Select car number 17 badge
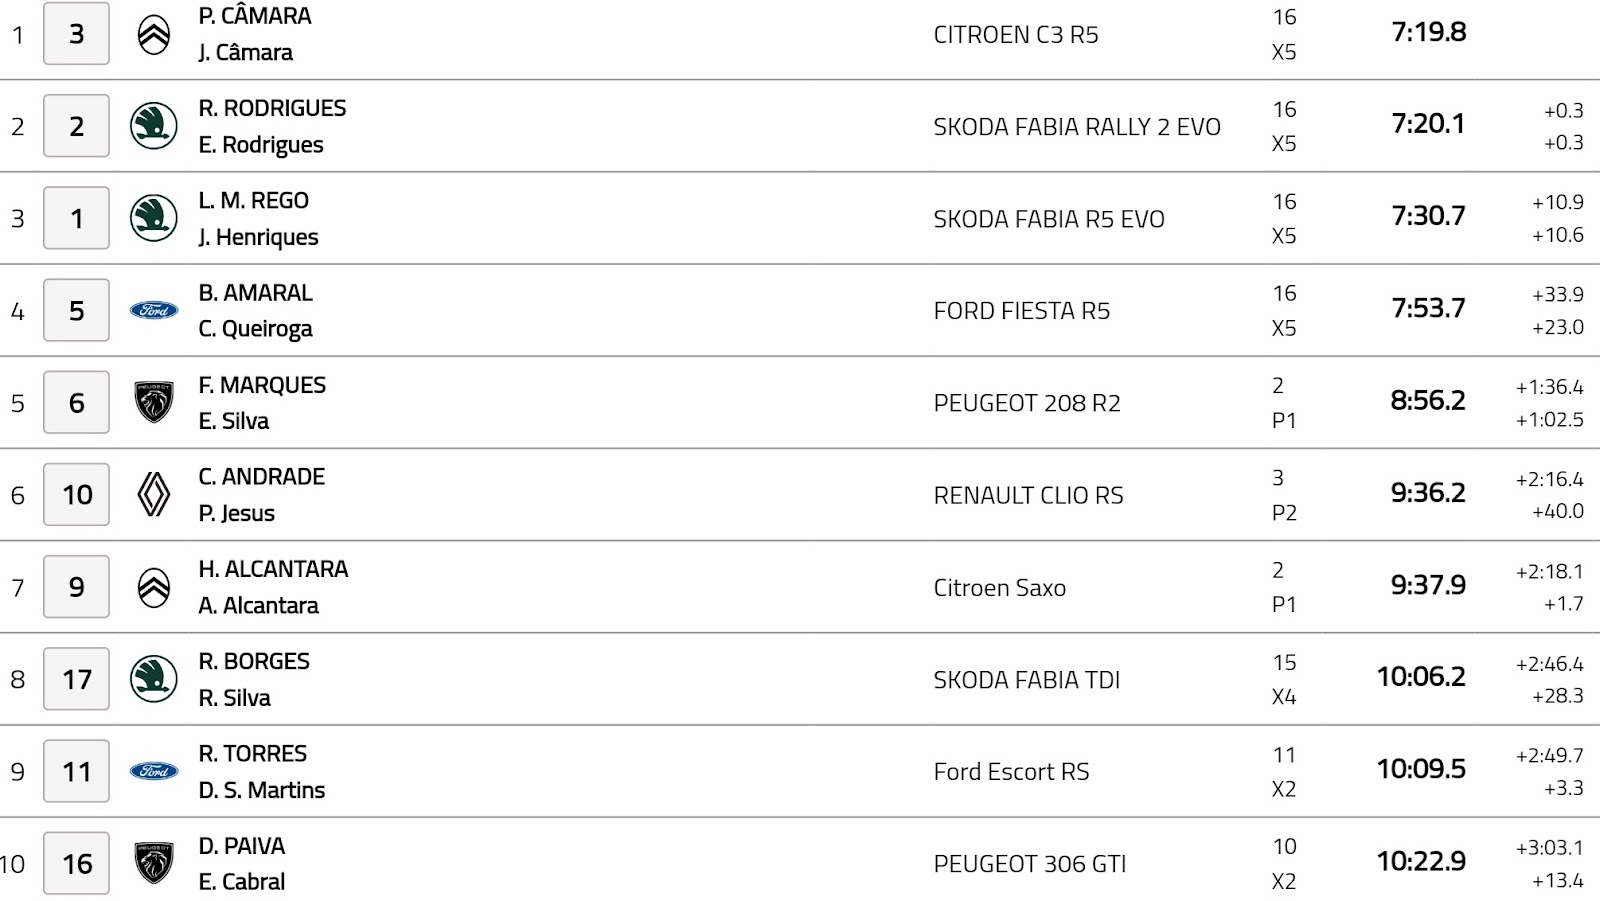 [x=76, y=679]
